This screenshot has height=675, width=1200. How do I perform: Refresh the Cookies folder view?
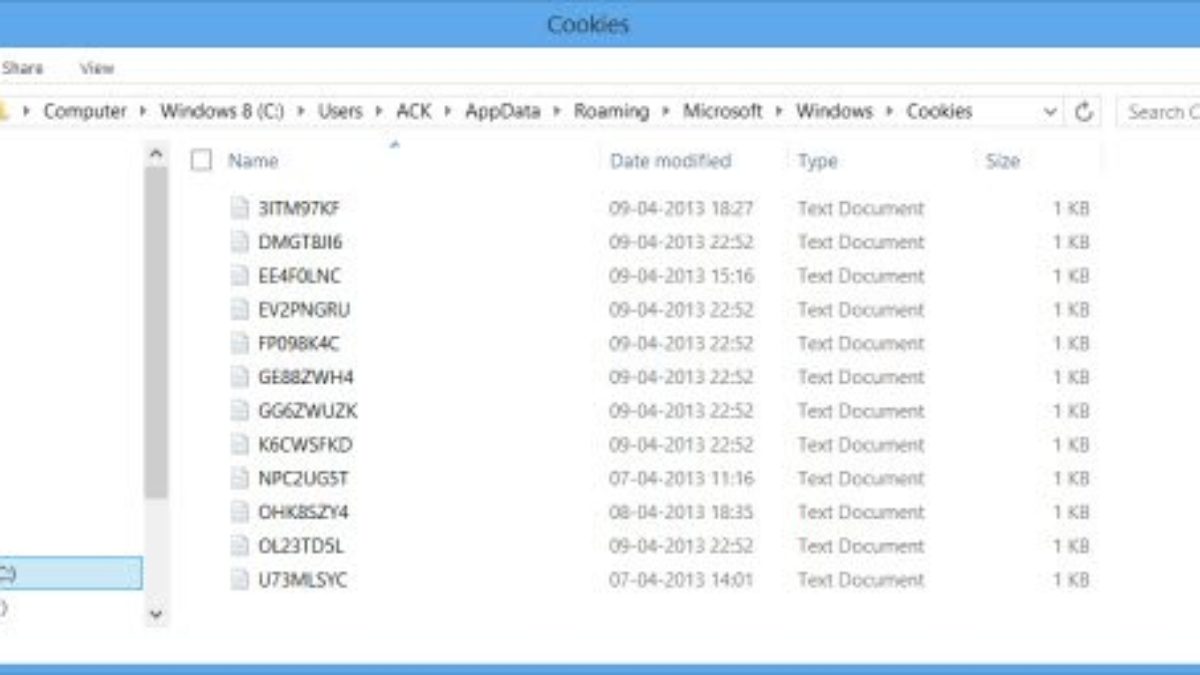click(1083, 112)
